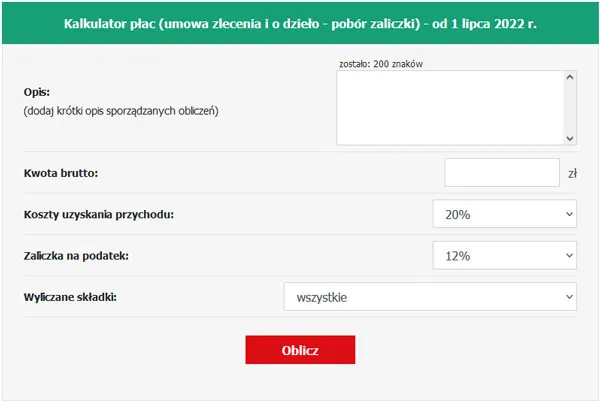Open the Zaliczka na podatek dropdown
The height and width of the screenshot is (402, 600).
coord(504,256)
